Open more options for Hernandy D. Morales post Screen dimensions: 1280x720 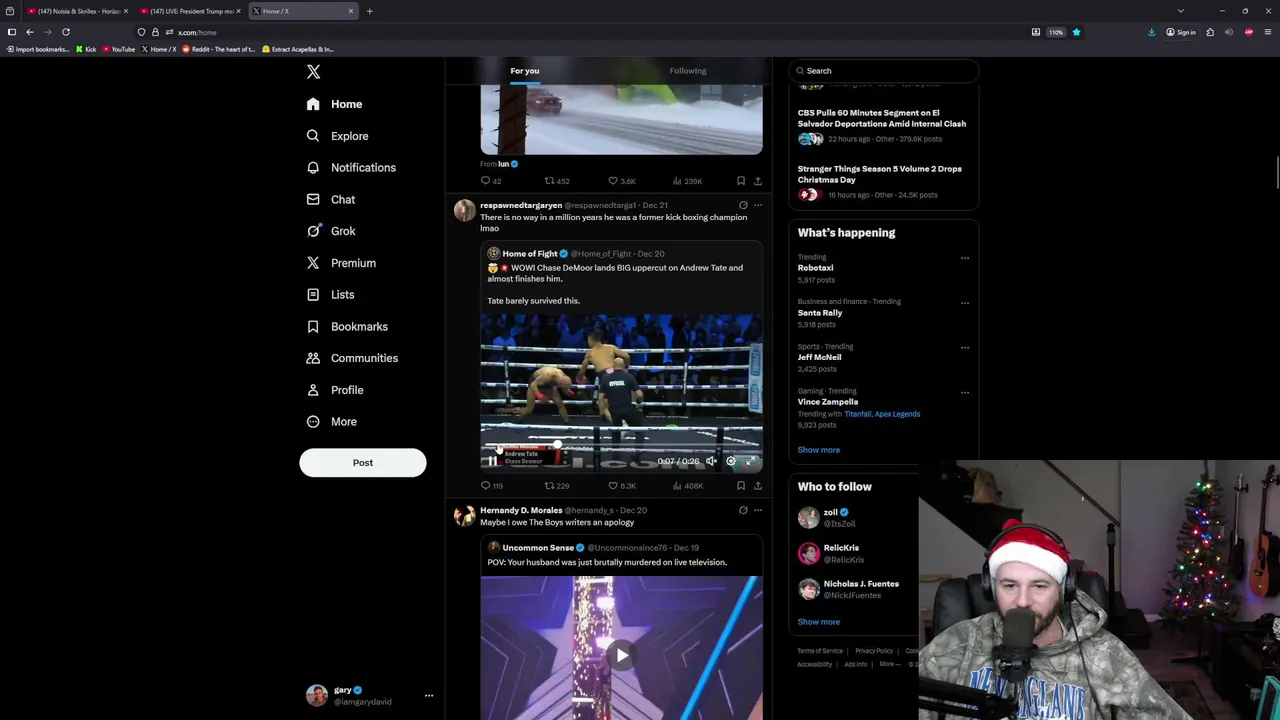(x=758, y=510)
